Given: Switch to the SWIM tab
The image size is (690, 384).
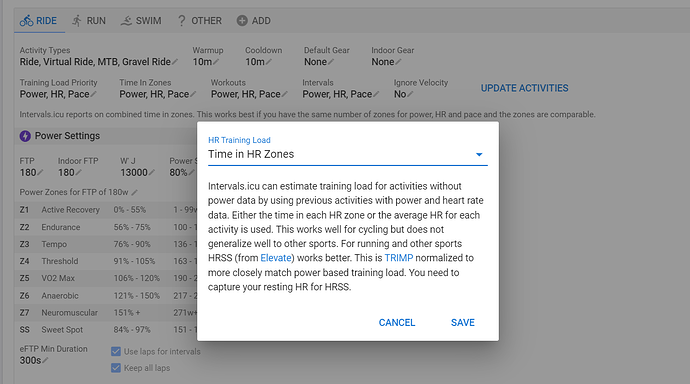Looking at the screenshot, I should point(141,21).
